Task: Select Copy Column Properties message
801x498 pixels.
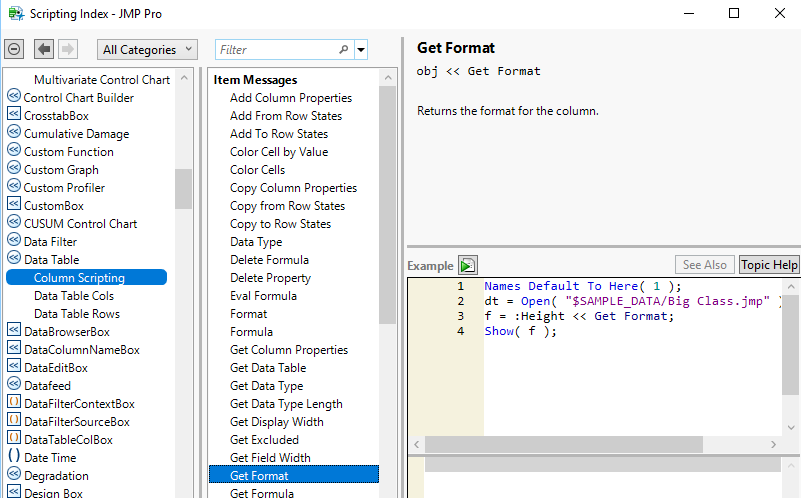Action: coord(293,188)
